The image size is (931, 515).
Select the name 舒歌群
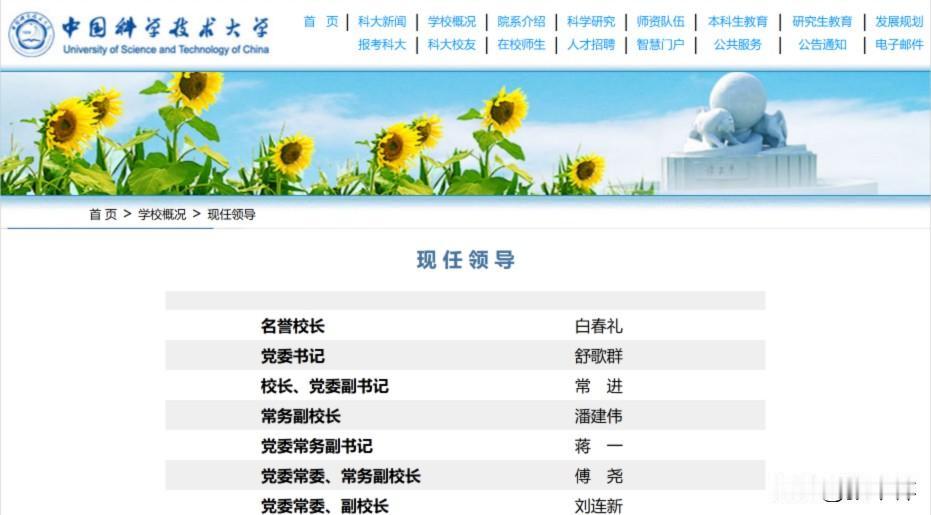coord(598,356)
